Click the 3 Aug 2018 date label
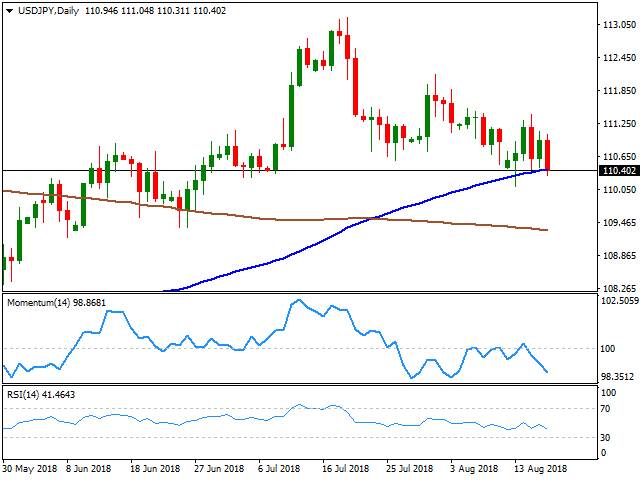Screen dimensions: 640x480 (473, 469)
